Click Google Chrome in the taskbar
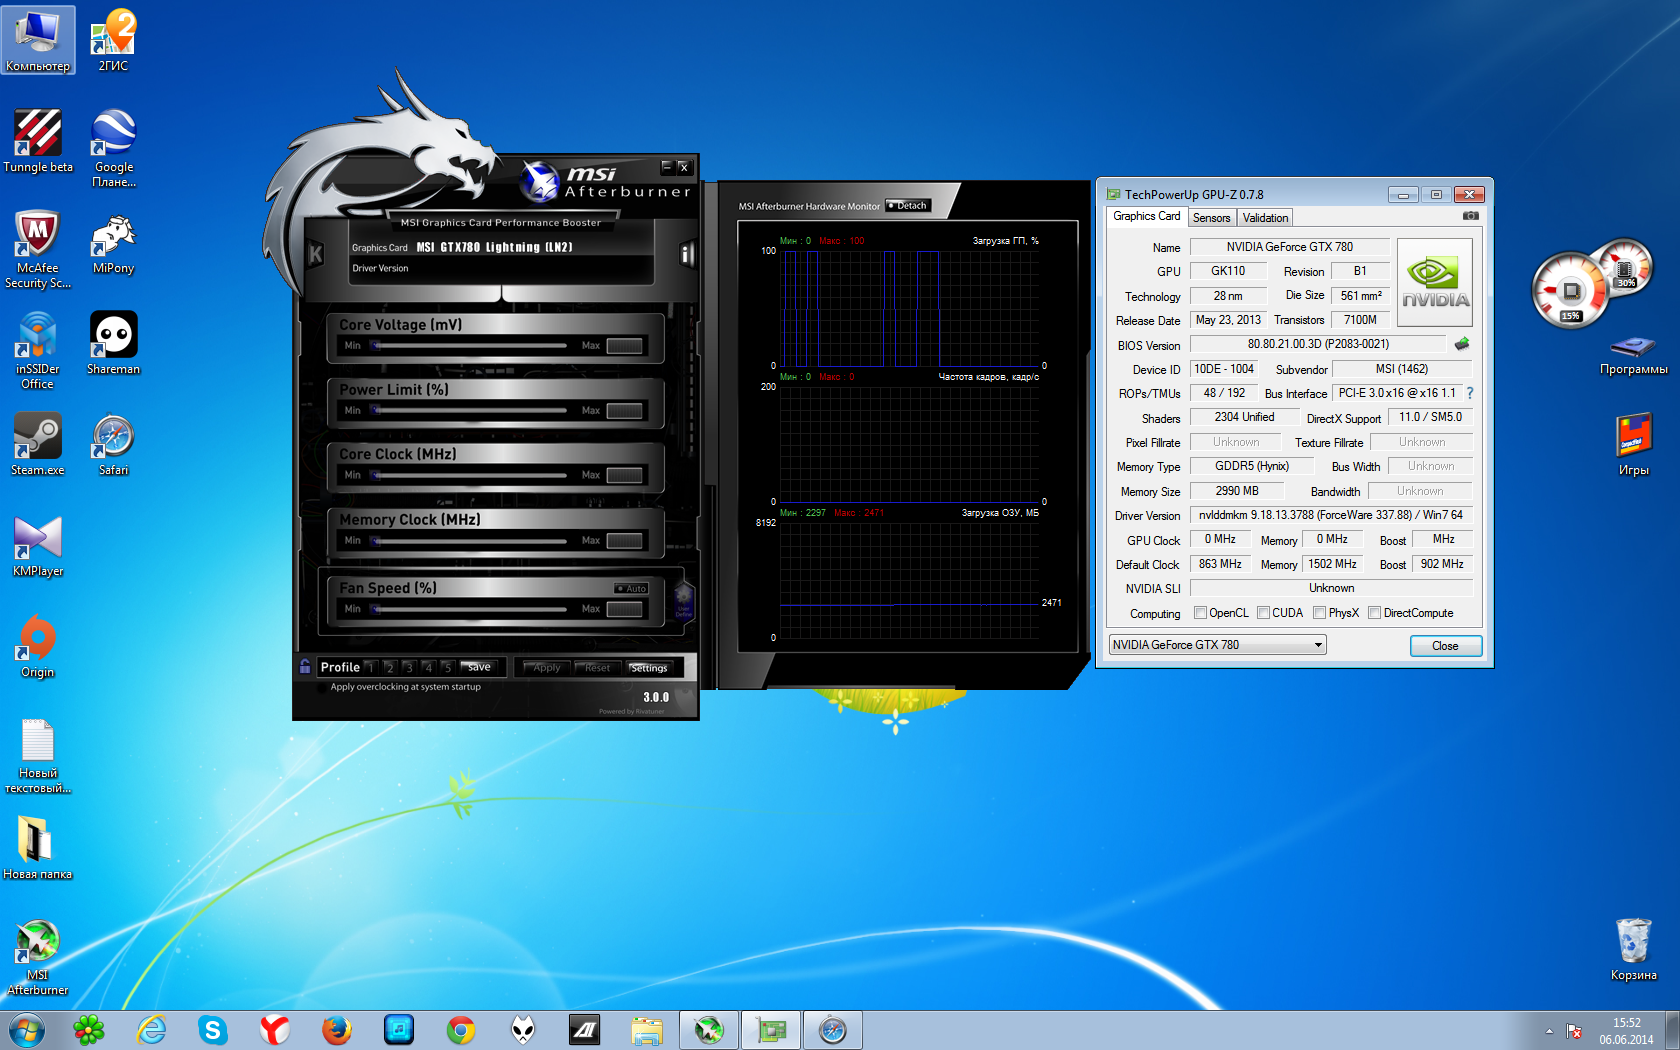1680x1050 pixels. click(461, 1029)
